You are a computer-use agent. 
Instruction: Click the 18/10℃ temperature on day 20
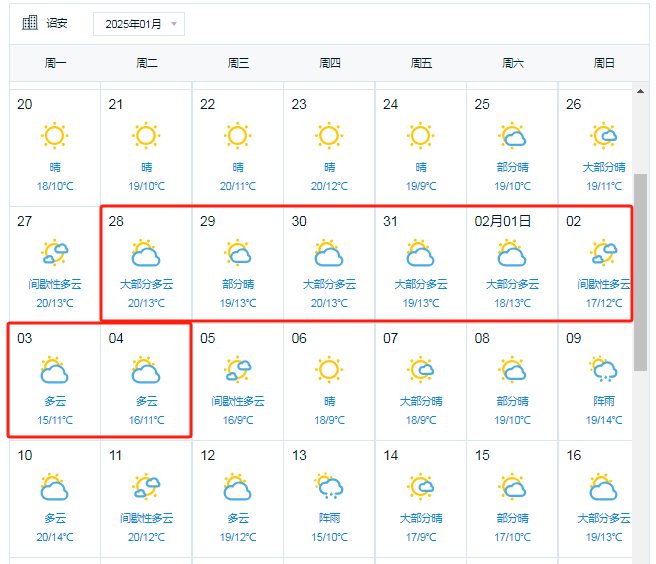55,186
